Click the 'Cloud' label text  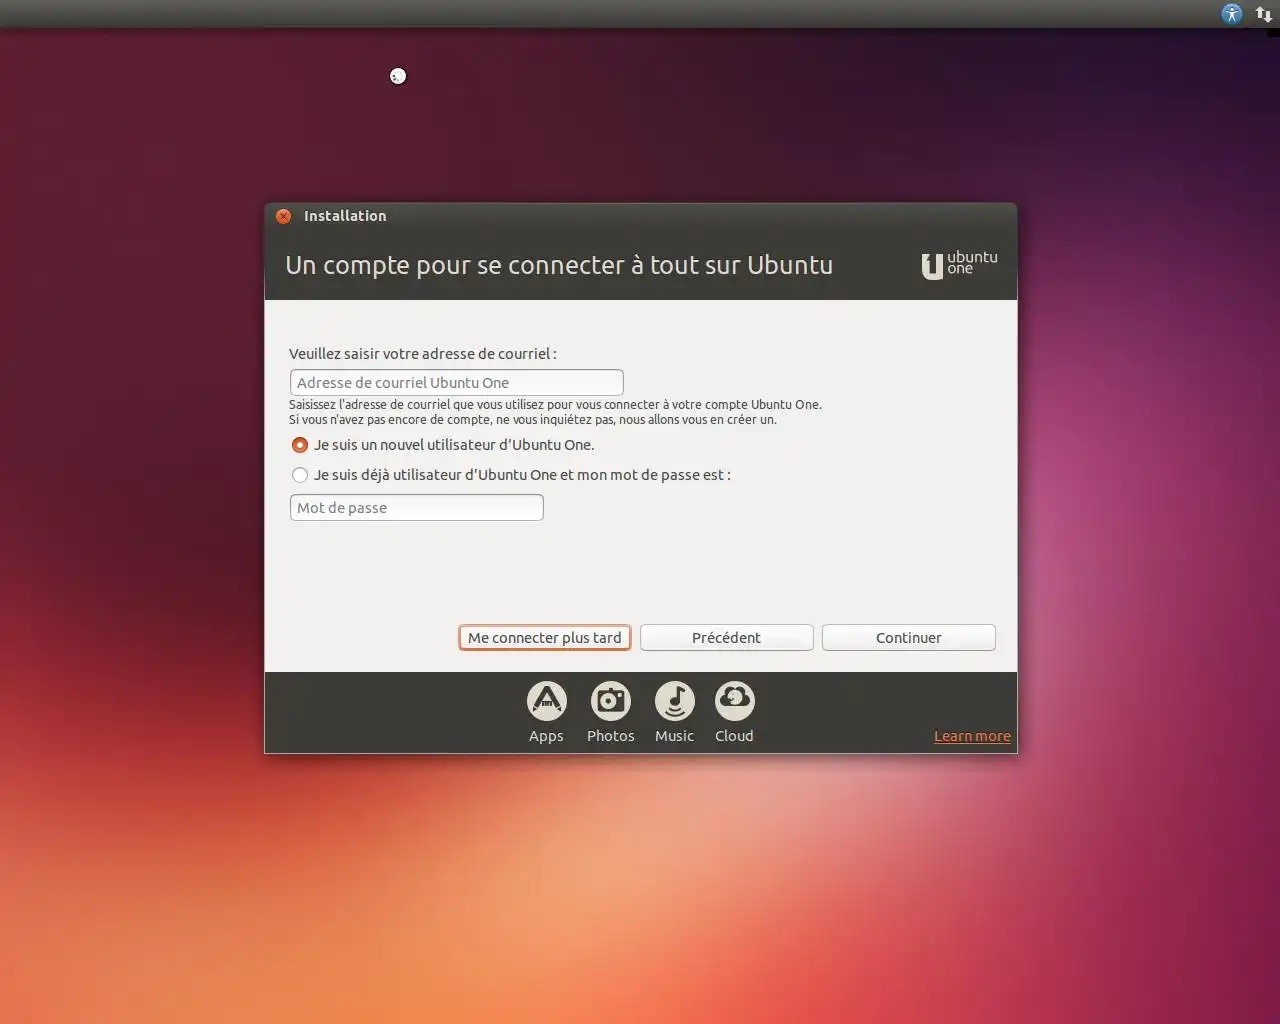734,736
